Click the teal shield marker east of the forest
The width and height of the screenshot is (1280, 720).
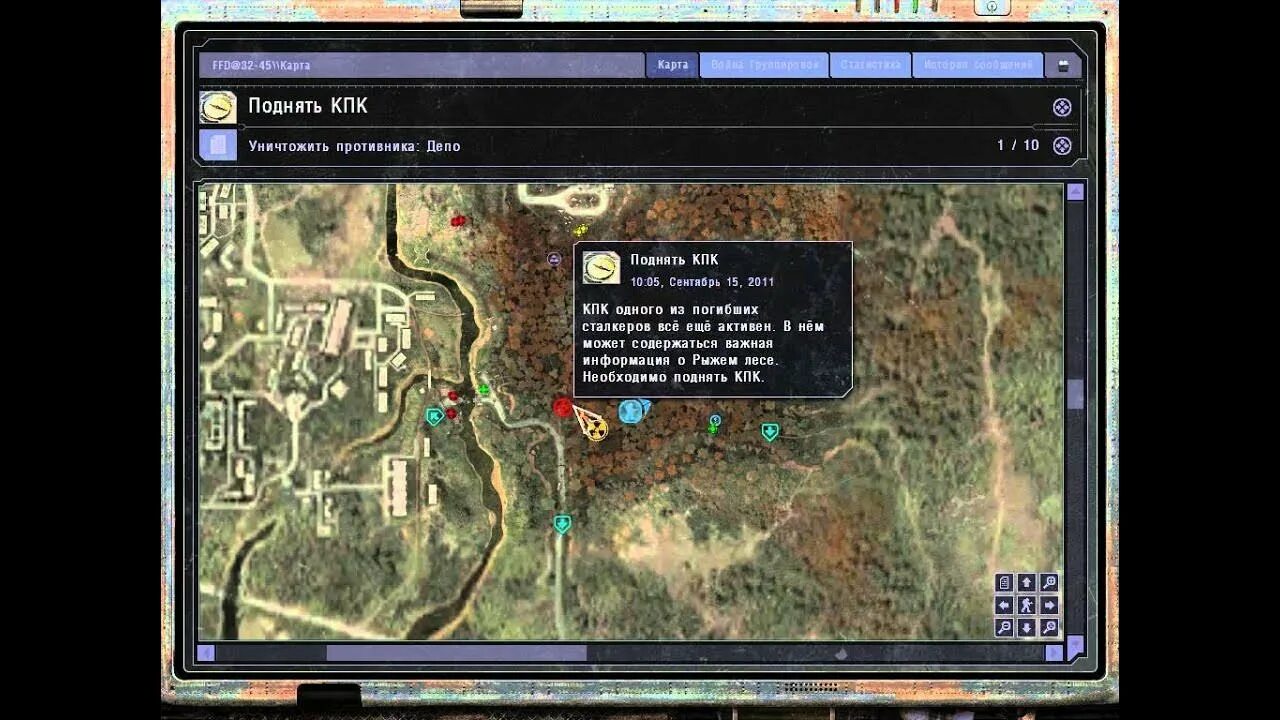point(770,431)
